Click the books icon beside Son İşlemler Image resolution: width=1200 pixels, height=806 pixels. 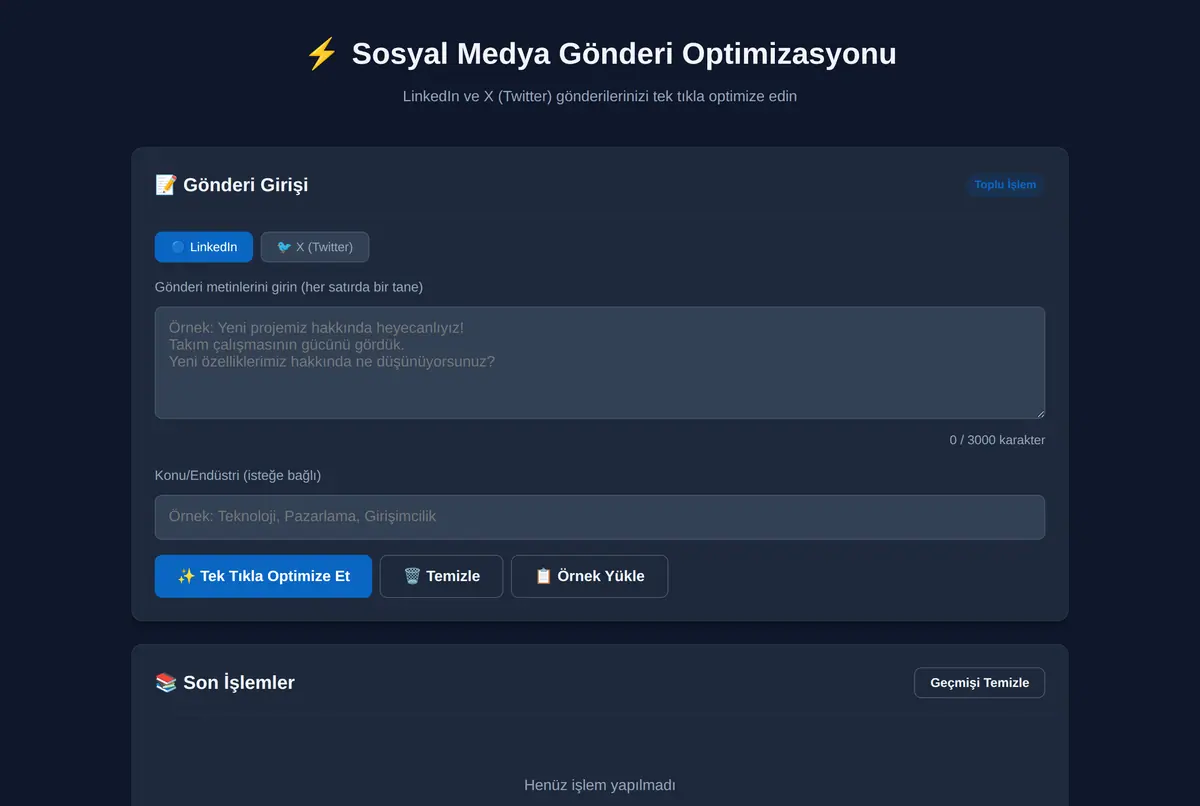coord(166,683)
